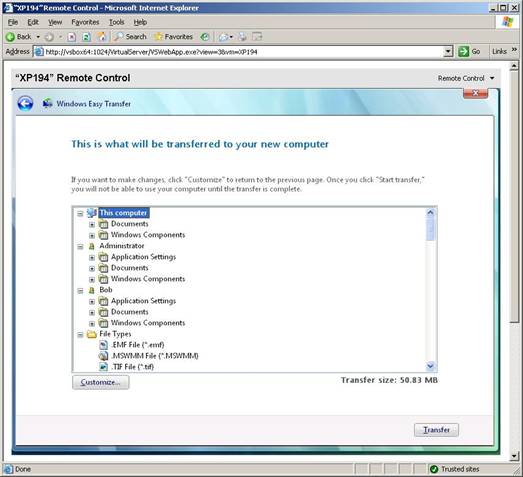Open the Favorites toolbar button
523x477 pixels.
[173, 37]
